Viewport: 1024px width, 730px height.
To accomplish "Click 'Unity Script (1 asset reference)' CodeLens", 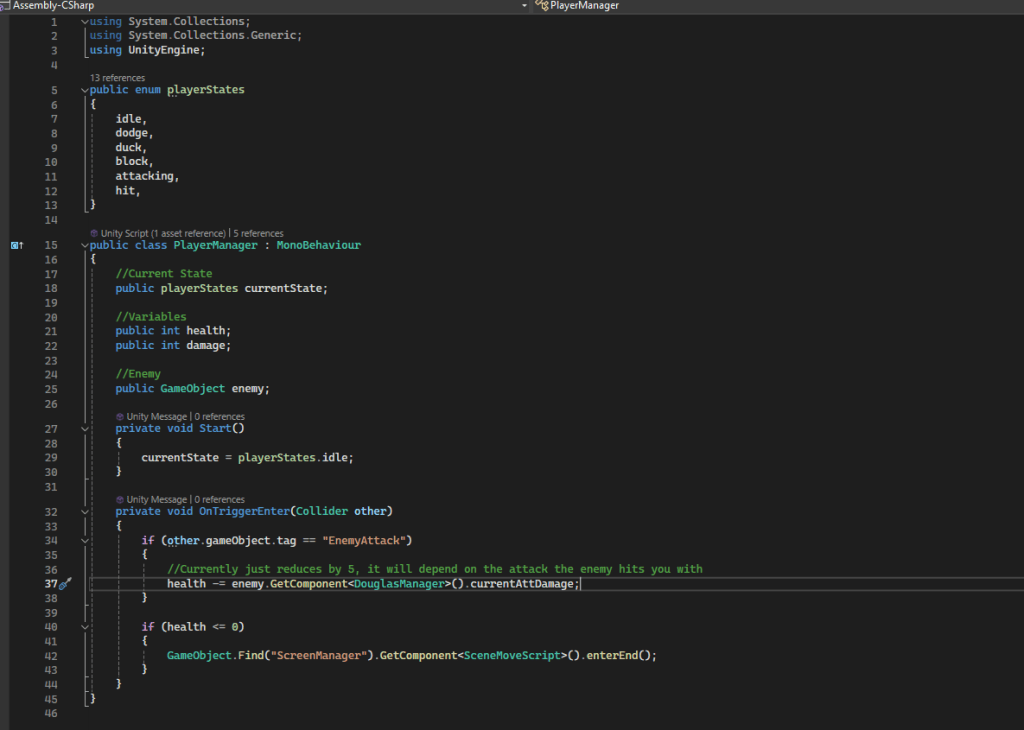I will (164, 234).
